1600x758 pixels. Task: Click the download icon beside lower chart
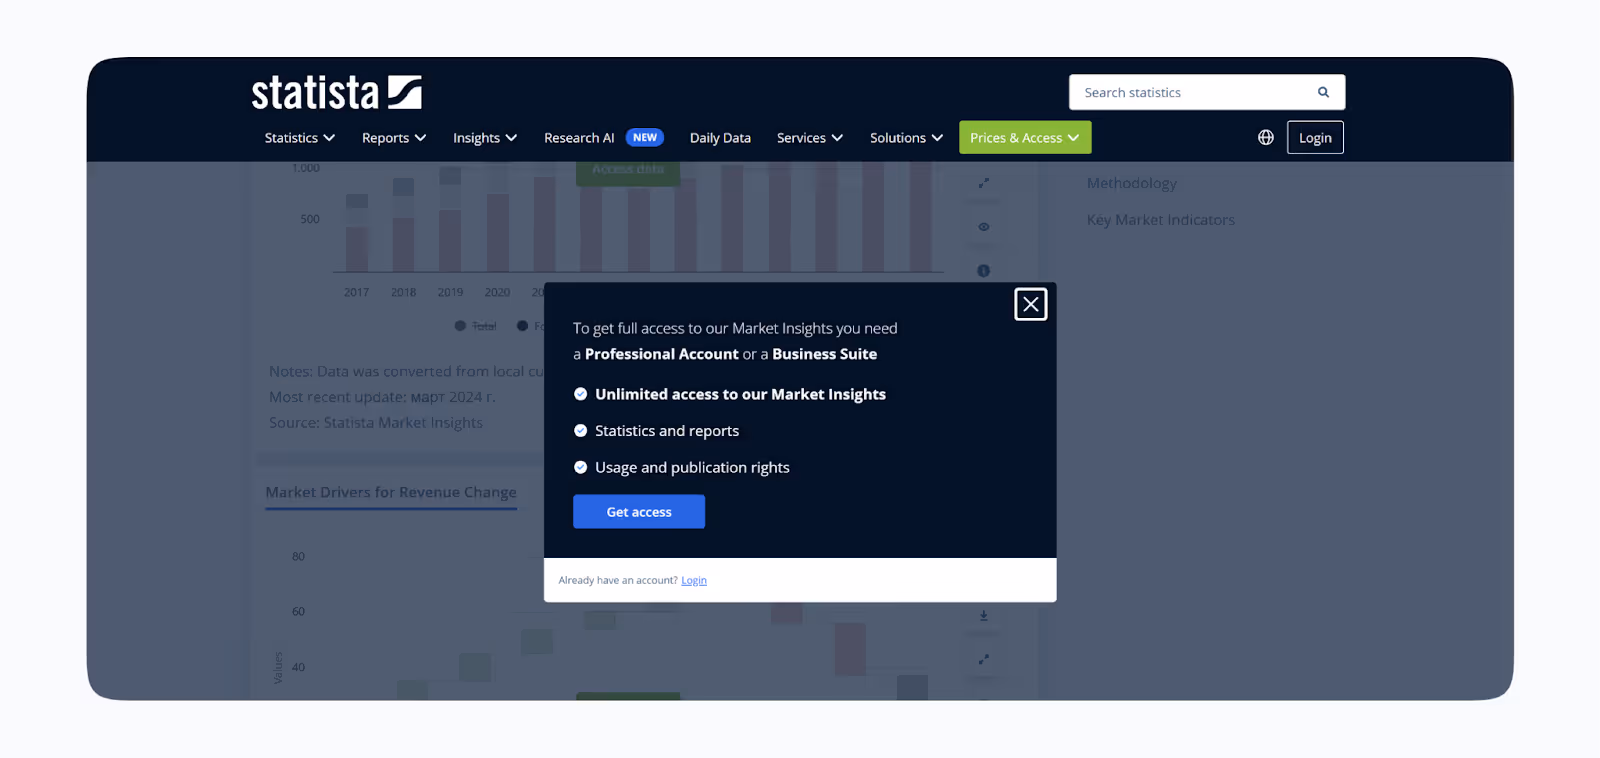[984, 616]
